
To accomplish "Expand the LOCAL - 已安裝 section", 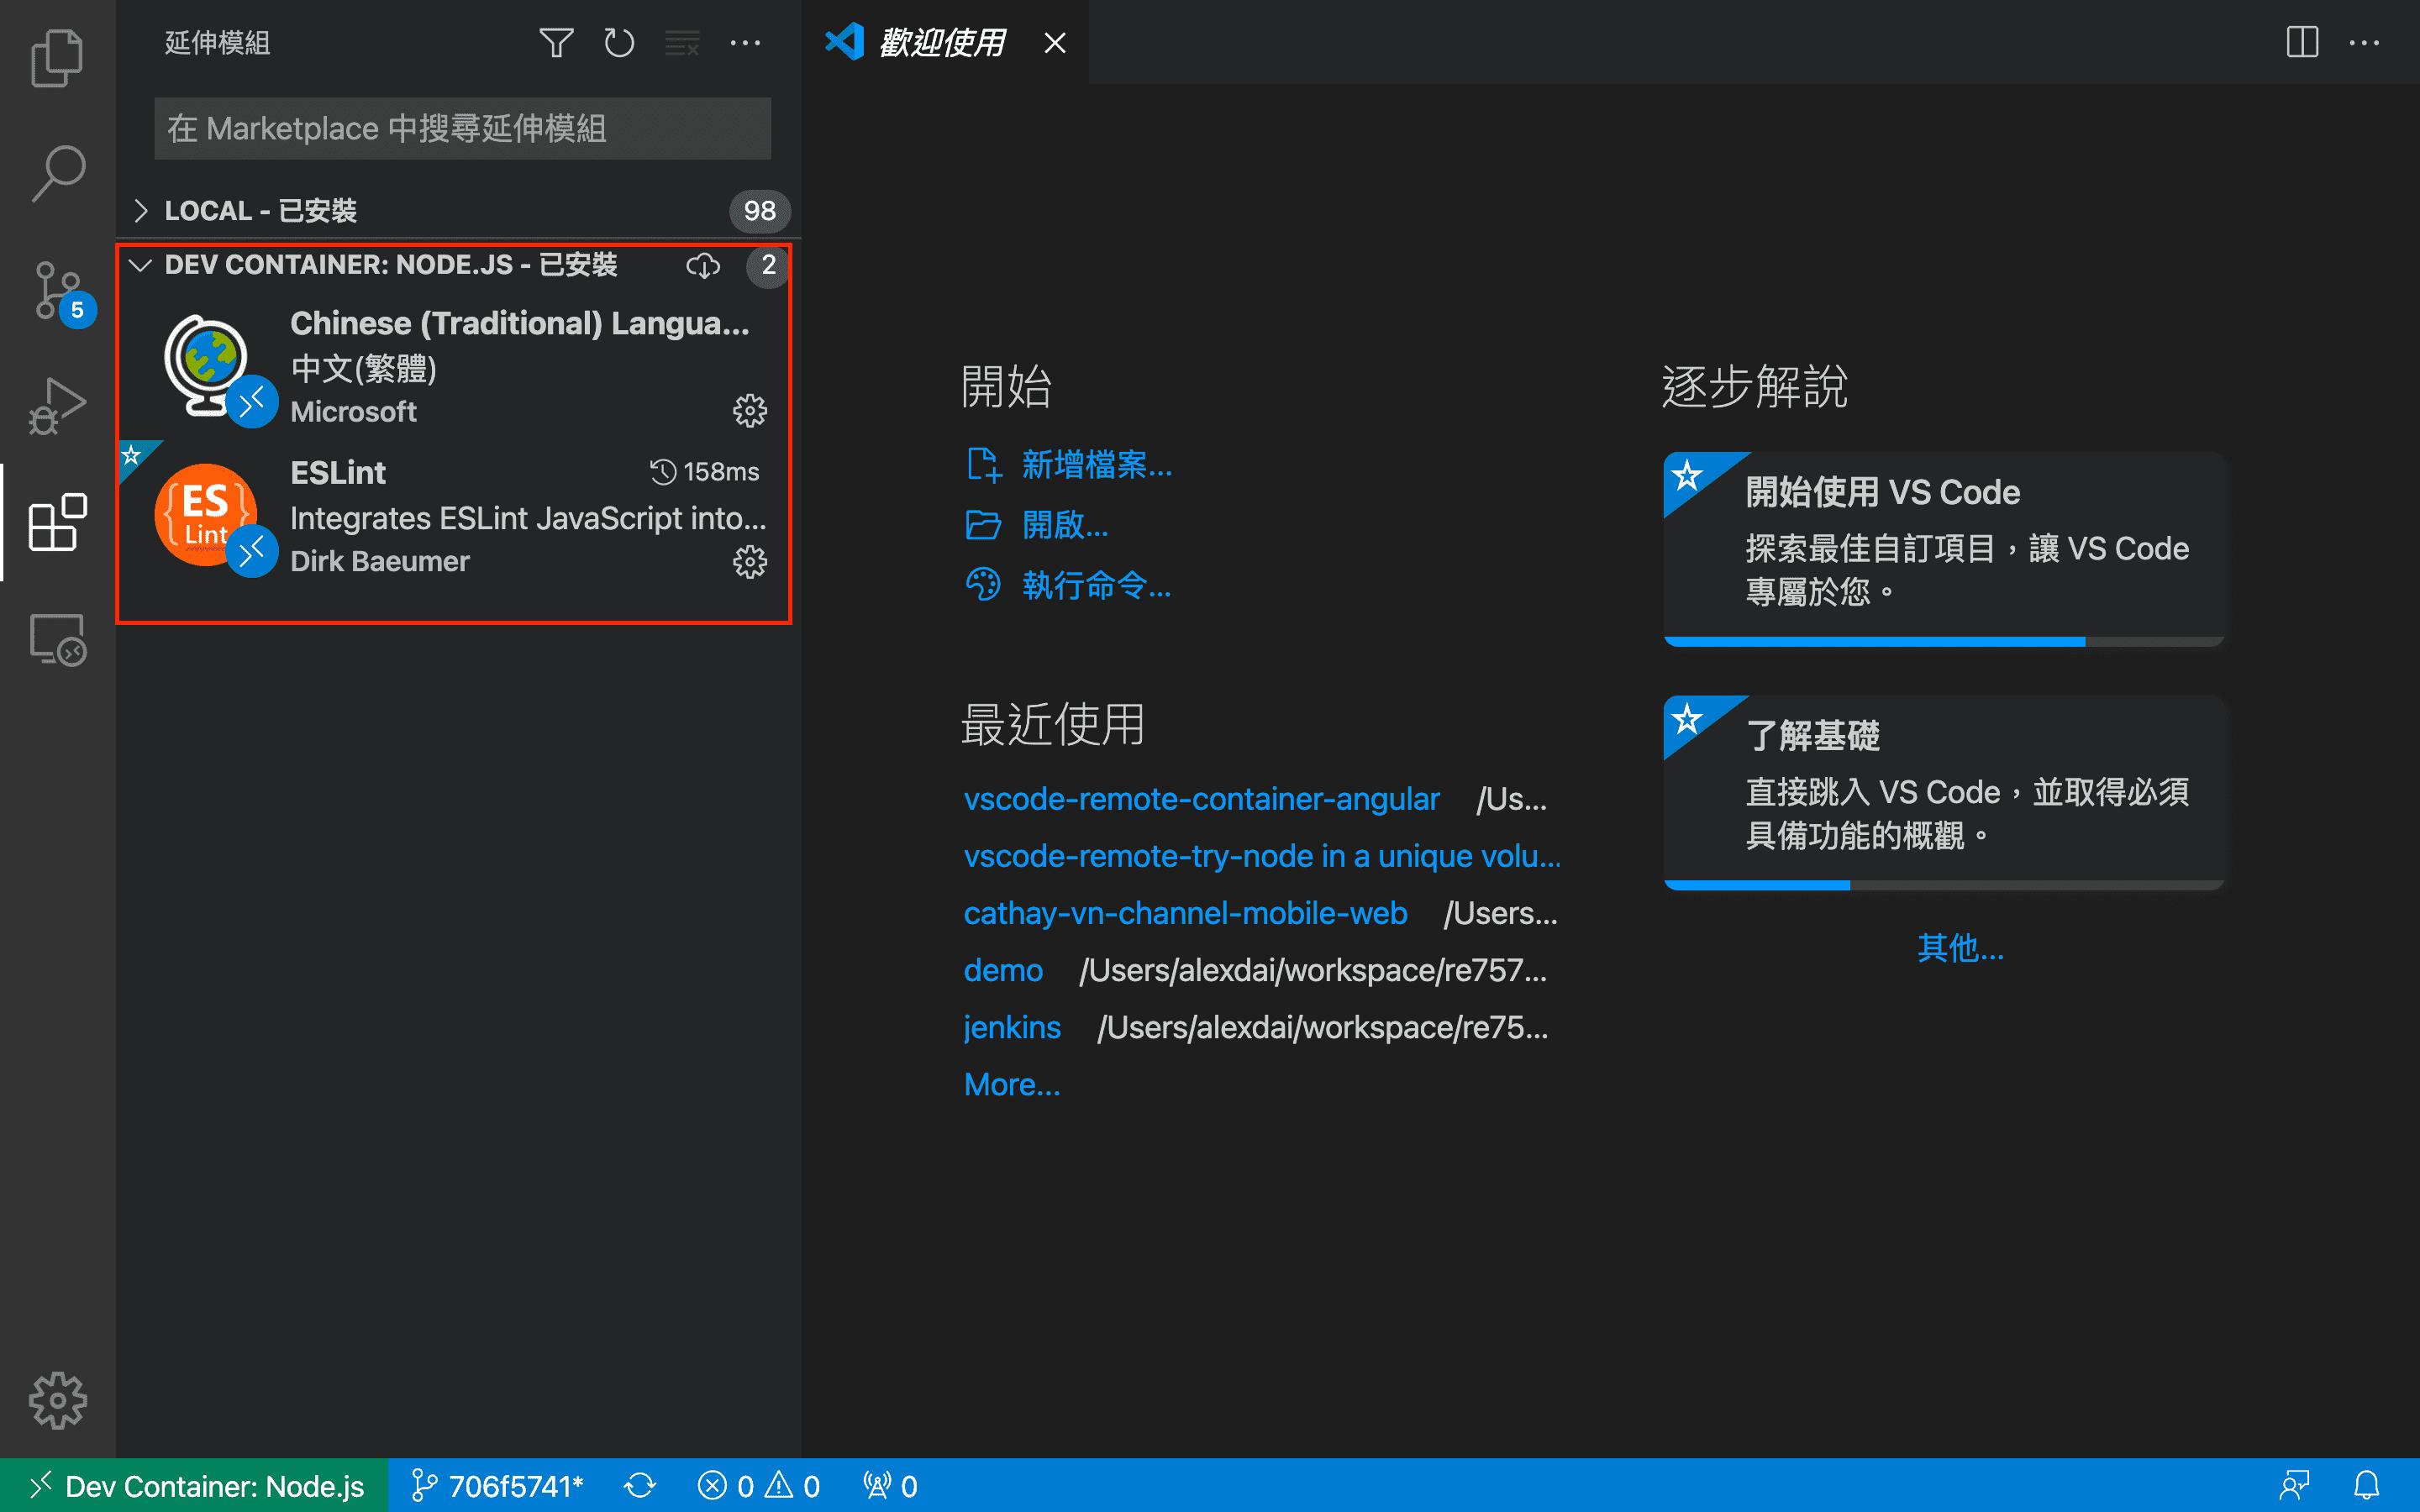I will click(x=459, y=211).
